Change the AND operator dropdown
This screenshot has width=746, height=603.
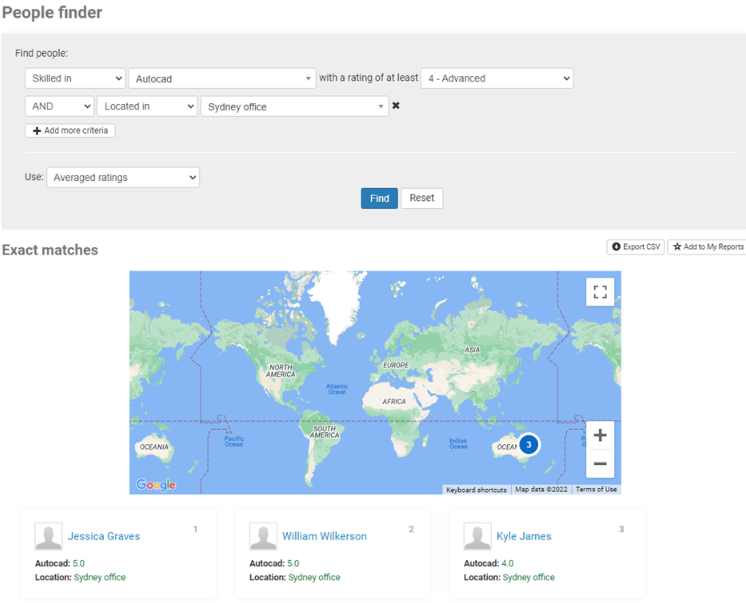pos(59,106)
